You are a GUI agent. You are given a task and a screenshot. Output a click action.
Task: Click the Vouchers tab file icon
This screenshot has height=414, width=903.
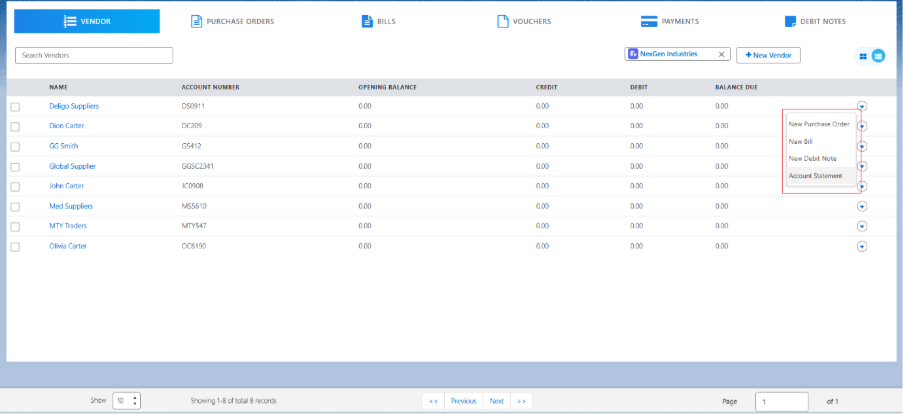[503, 21]
